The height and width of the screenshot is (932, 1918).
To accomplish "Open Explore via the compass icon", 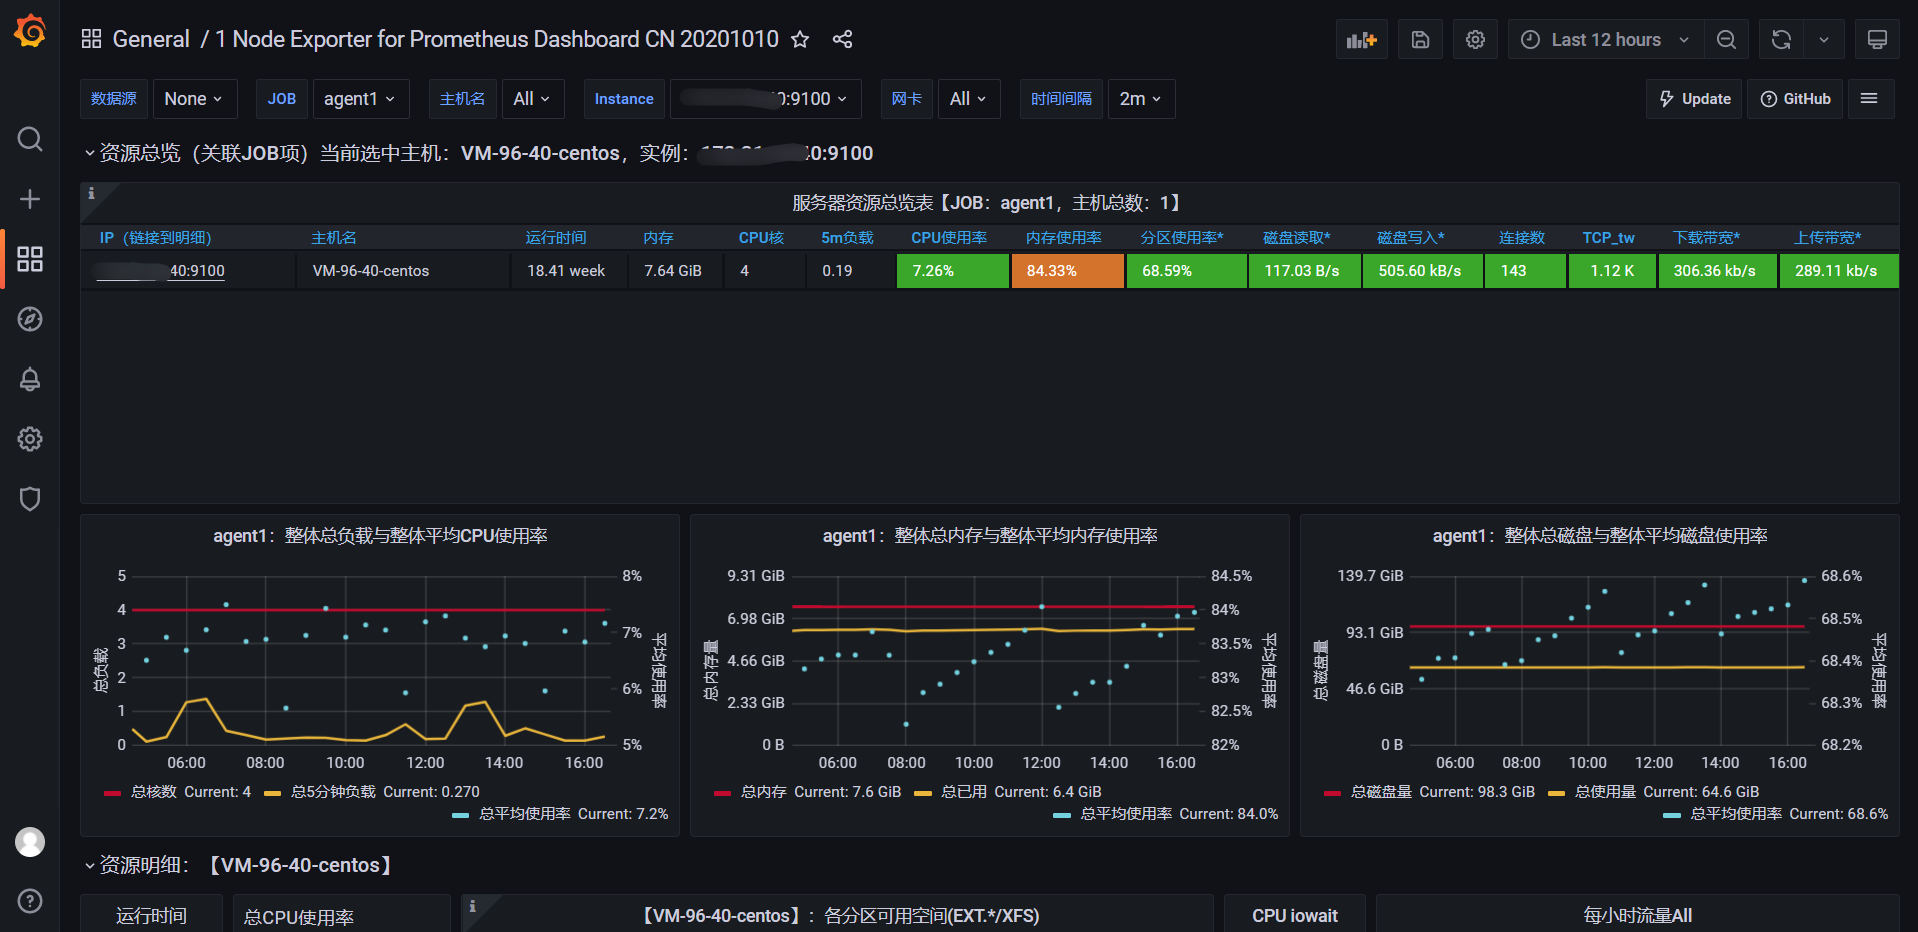I will click(30, 320).
